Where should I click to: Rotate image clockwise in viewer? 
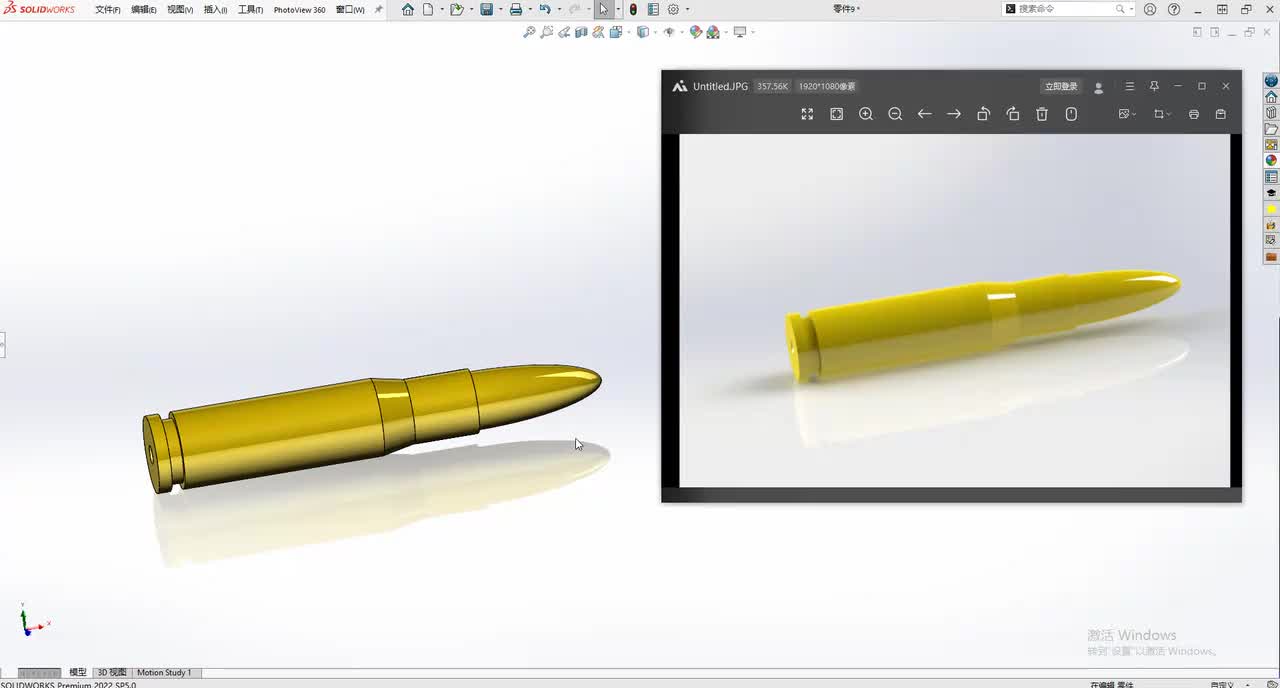point(1013,114)
